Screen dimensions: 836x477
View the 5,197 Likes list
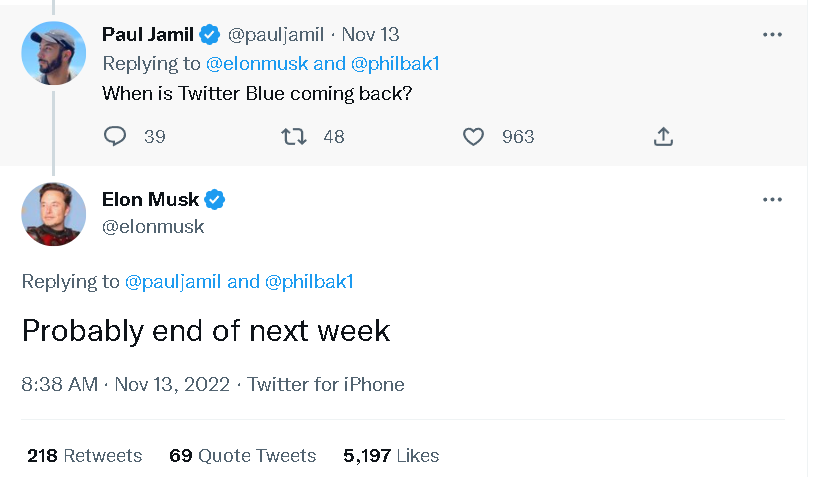click(391, 455)
